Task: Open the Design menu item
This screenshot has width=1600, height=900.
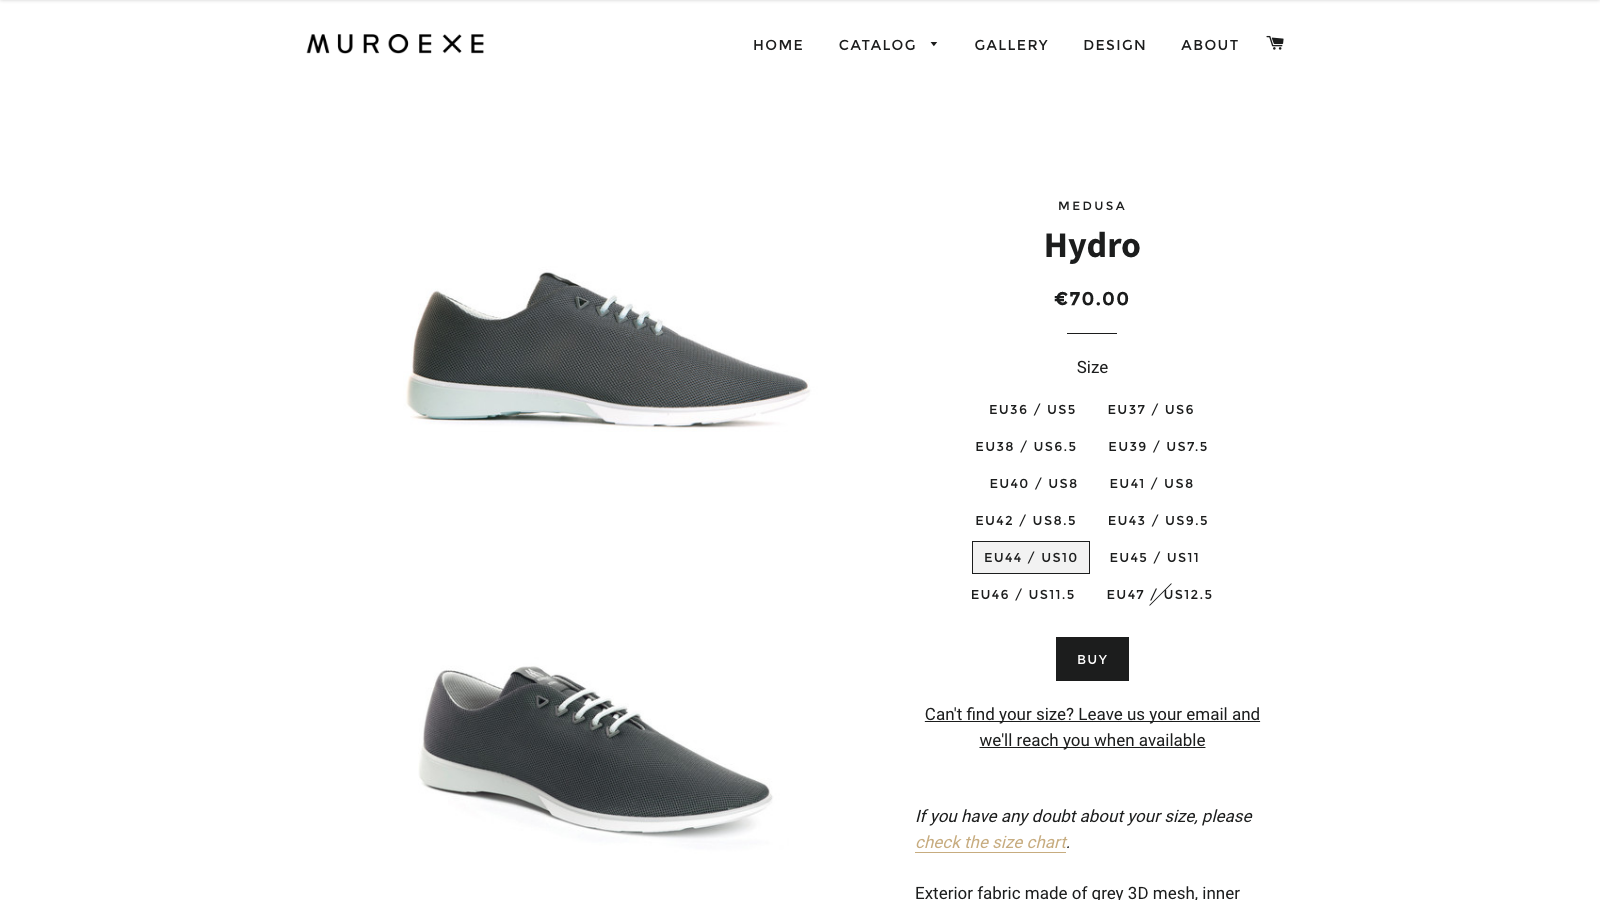Action: [x=1114, y=45]
